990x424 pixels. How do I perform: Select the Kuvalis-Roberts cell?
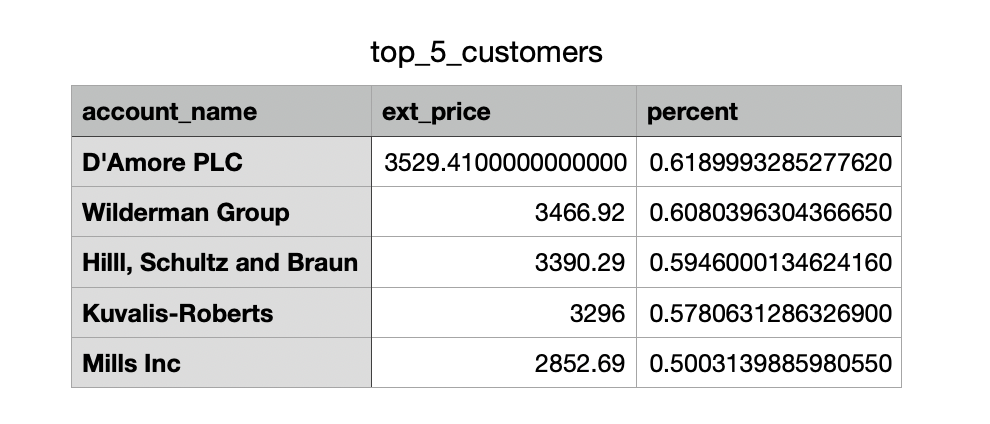click(x=222, y=313)
